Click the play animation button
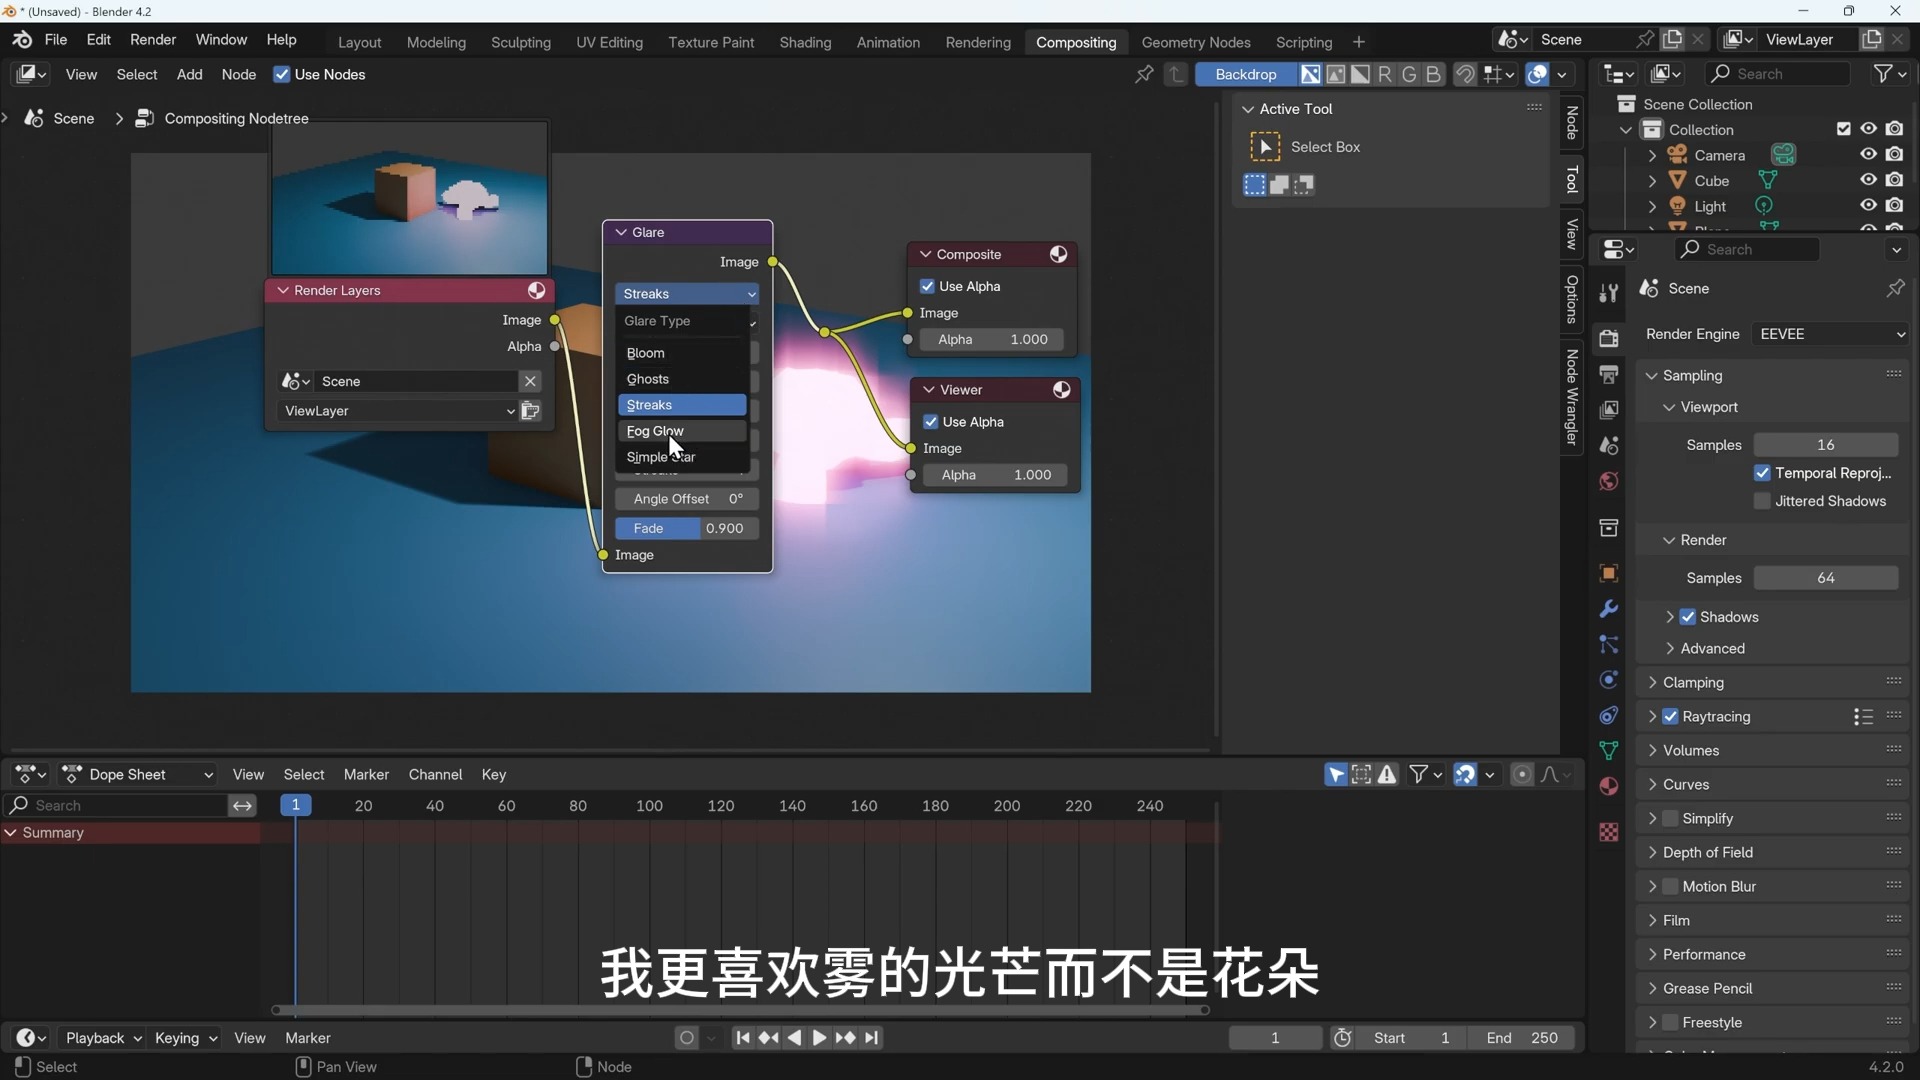Viewport: 1920px width, 1080px height. coord(819,1038)
